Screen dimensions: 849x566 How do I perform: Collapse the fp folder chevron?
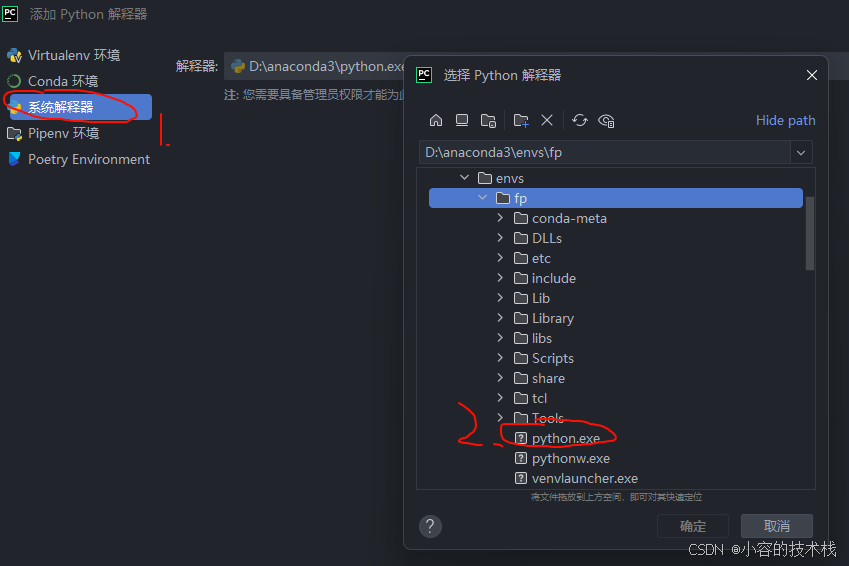click(482, 198)
